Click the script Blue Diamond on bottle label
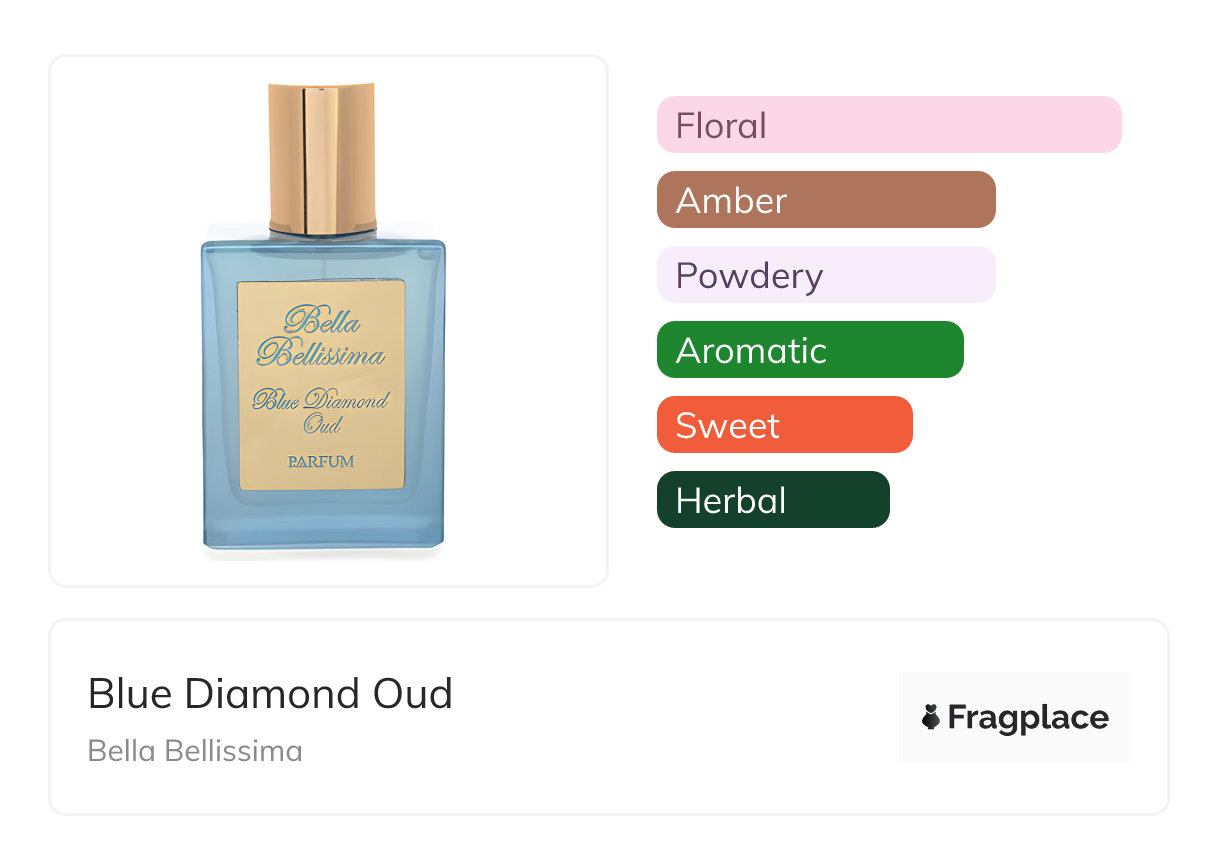Screen dimensions: 1218x864 [320, 401]
